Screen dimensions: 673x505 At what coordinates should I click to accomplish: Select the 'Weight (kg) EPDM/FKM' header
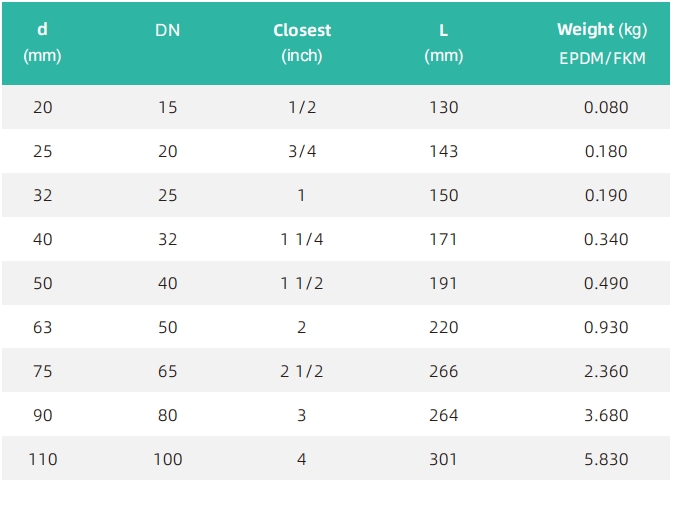coord(602,43)
